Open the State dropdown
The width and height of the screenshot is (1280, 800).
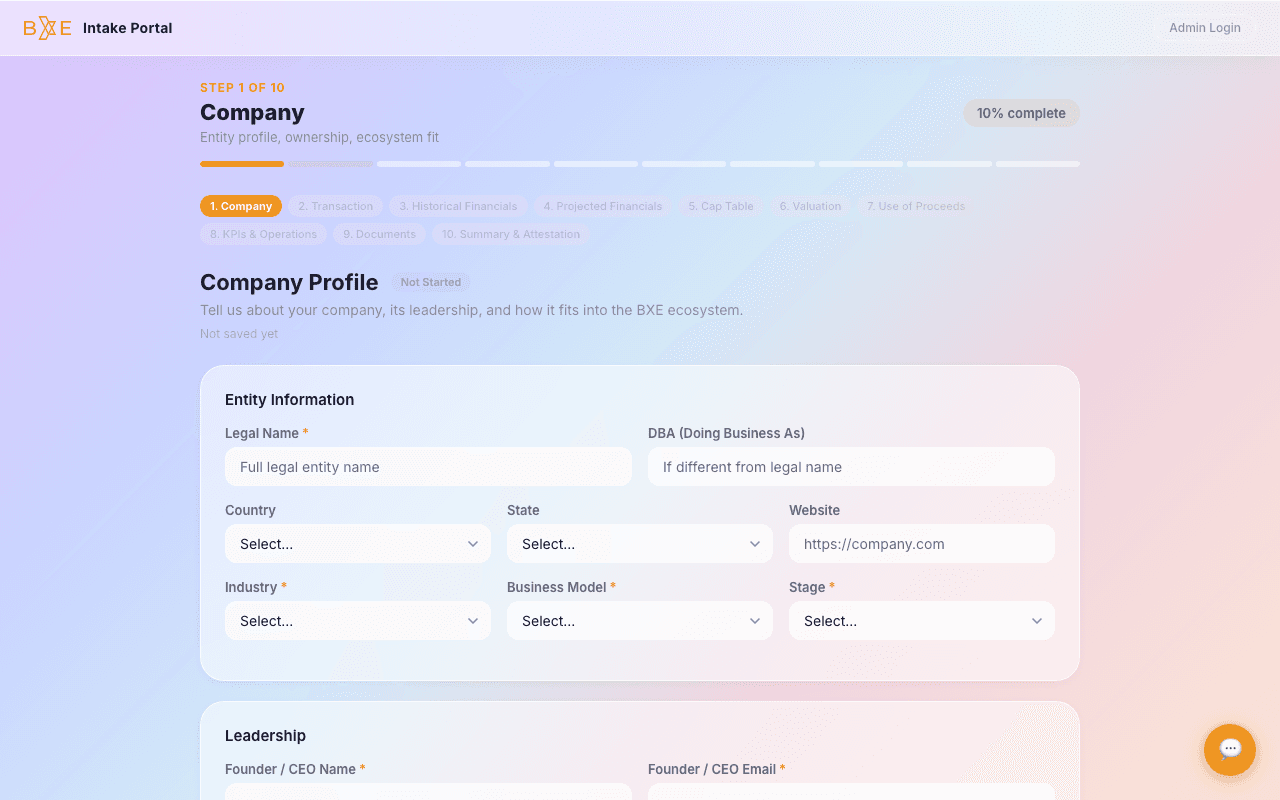tap(639, 544)
